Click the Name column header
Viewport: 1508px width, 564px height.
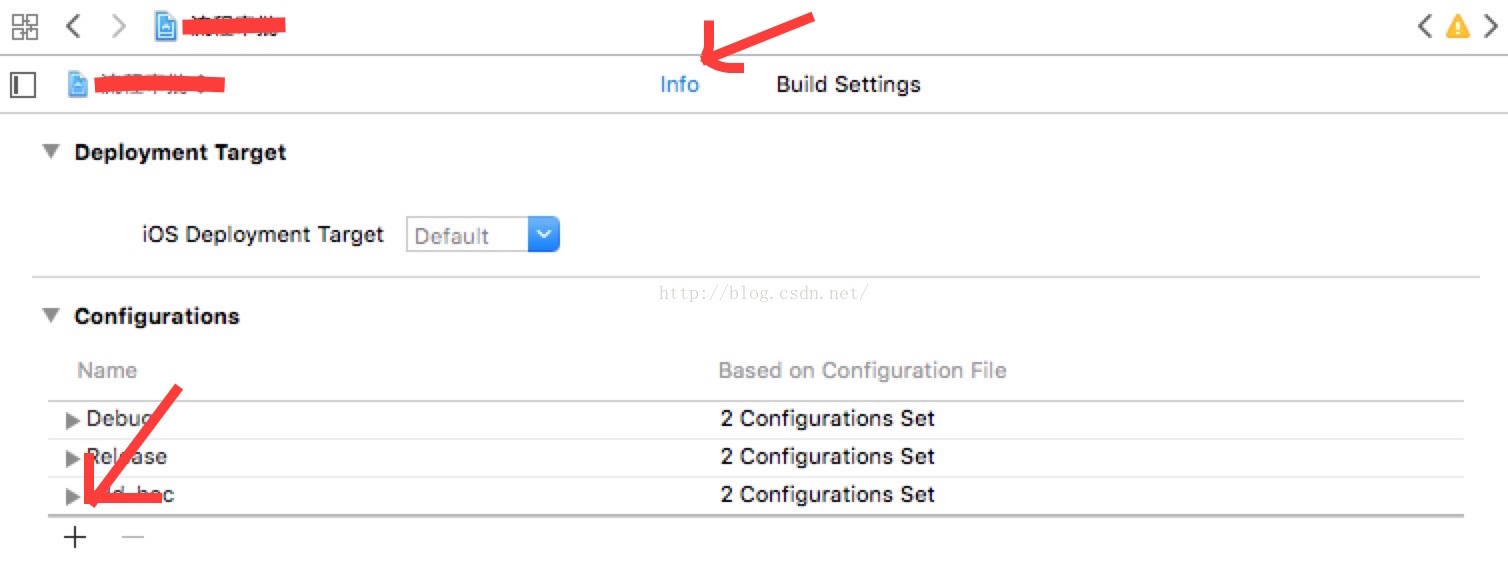pos(107,370)
